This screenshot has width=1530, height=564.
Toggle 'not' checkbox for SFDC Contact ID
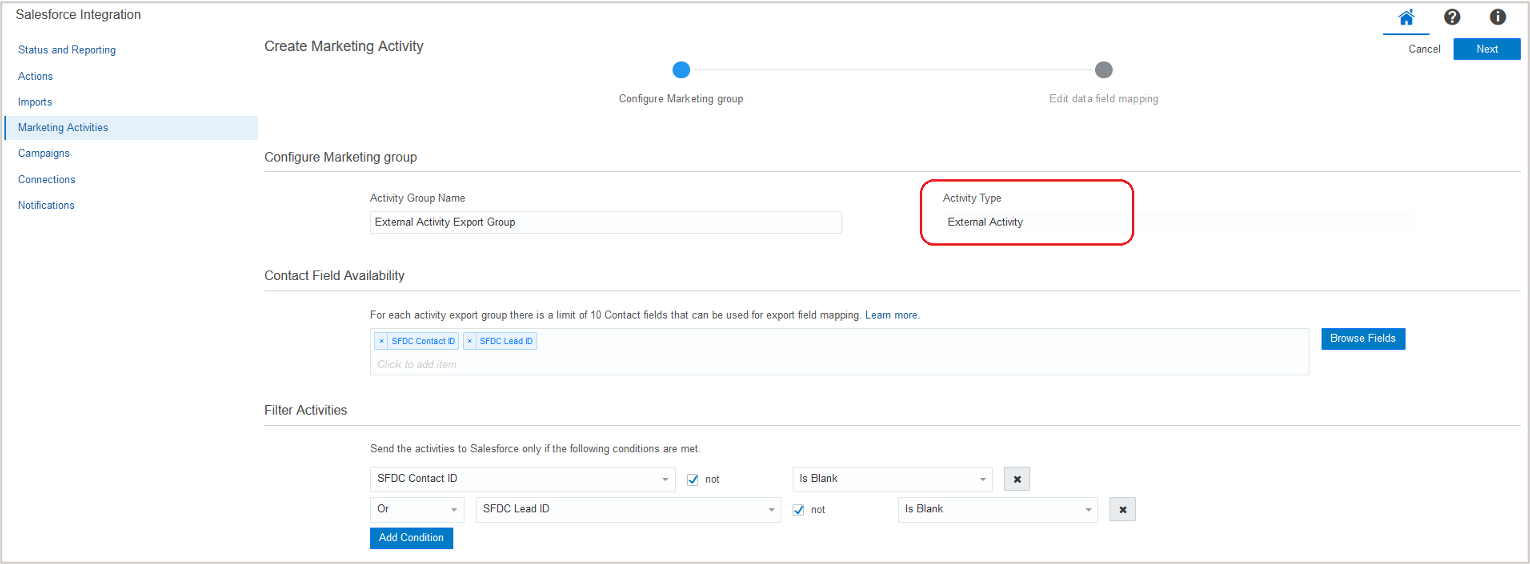coord(693,479)
